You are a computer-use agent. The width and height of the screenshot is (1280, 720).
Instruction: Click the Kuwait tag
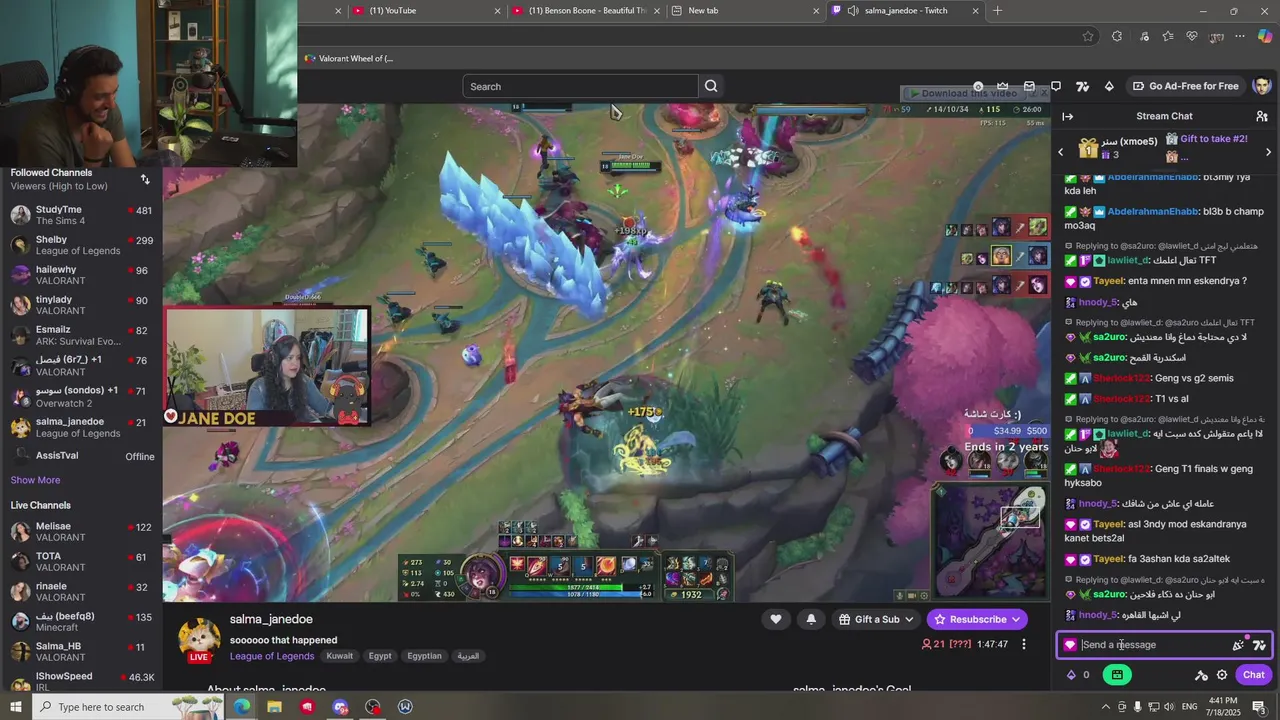click(340, 656)
